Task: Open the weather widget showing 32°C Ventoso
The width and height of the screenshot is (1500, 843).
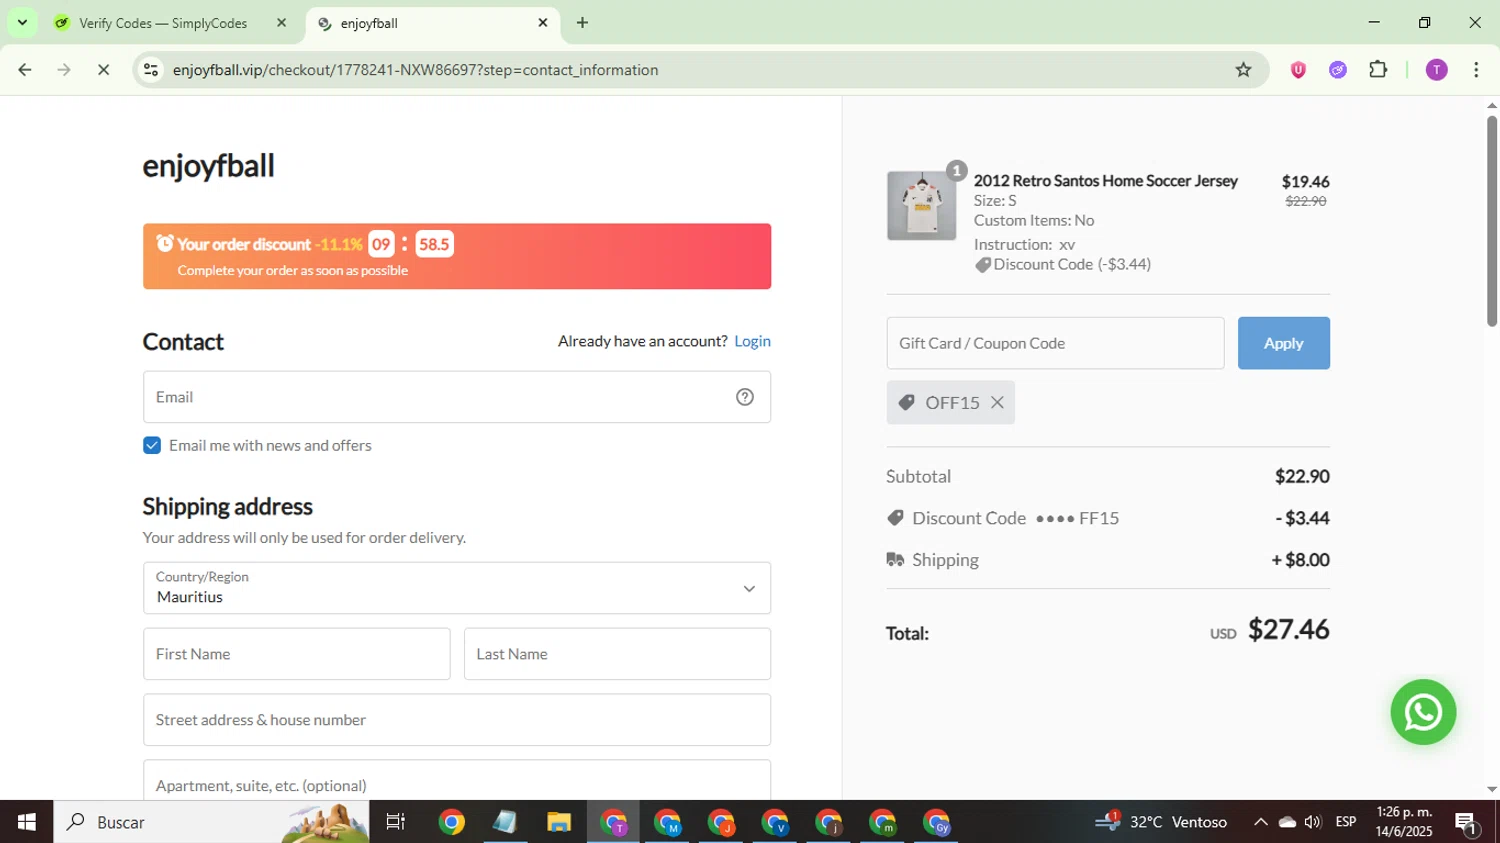Action: [1160, 822]
